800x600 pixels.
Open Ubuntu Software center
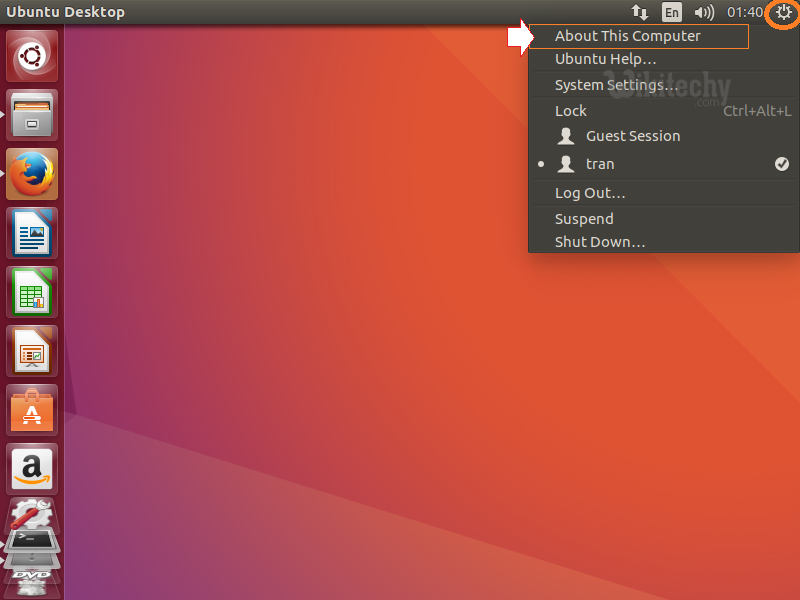33,410
